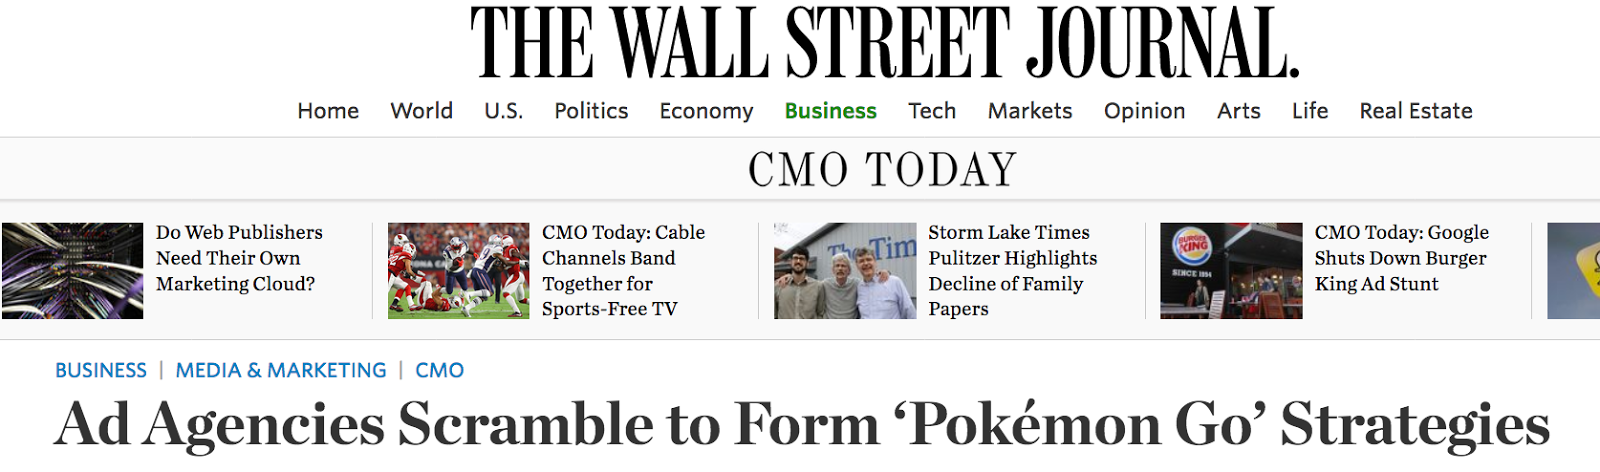
Task: Click The Wall Street Journal logo
Action: [x=884, y=43]
